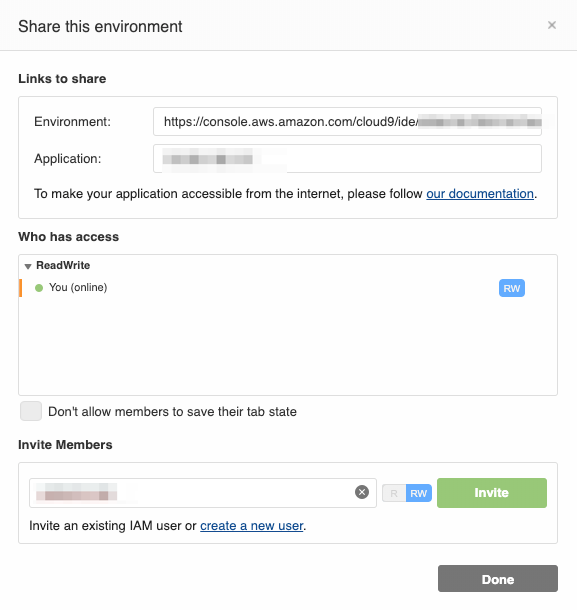The width and height of the screenshot is (577, 610).
Task: Click the Application URL field
Action: [x=347, y=158]
